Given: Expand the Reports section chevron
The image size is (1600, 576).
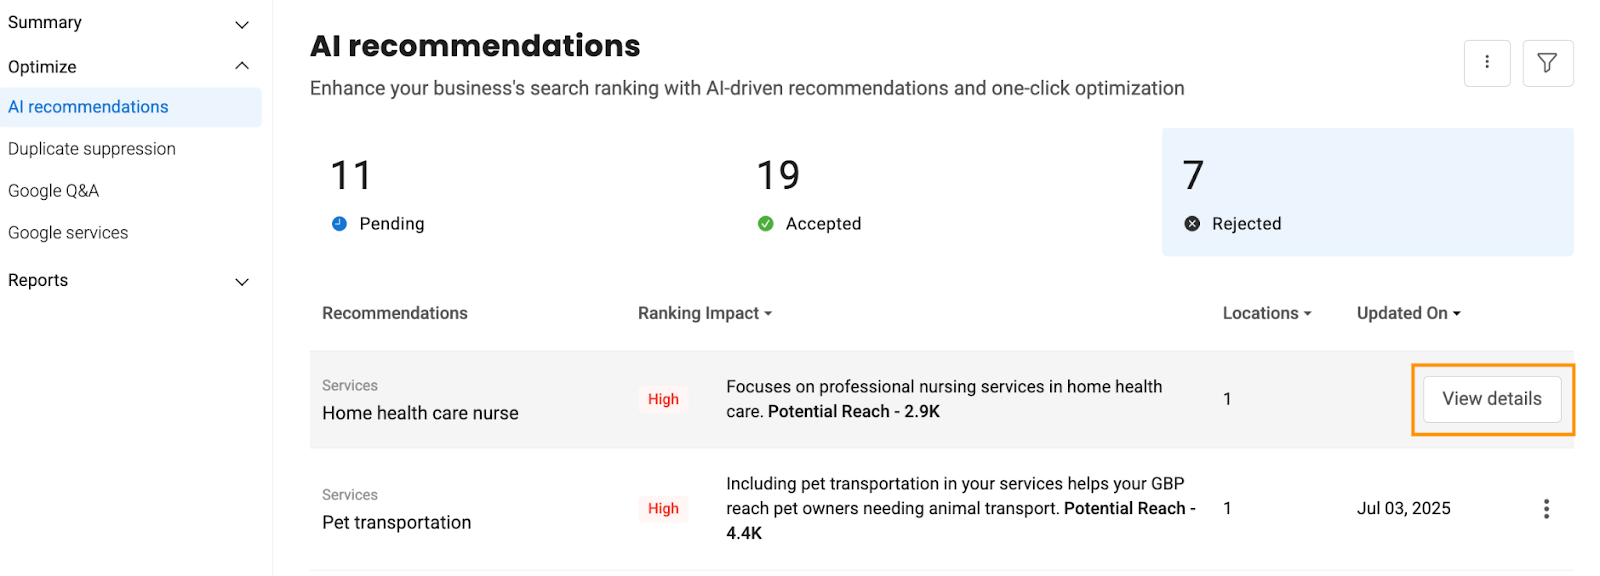Looking at the screenshot, I should [x=242, y=282].
